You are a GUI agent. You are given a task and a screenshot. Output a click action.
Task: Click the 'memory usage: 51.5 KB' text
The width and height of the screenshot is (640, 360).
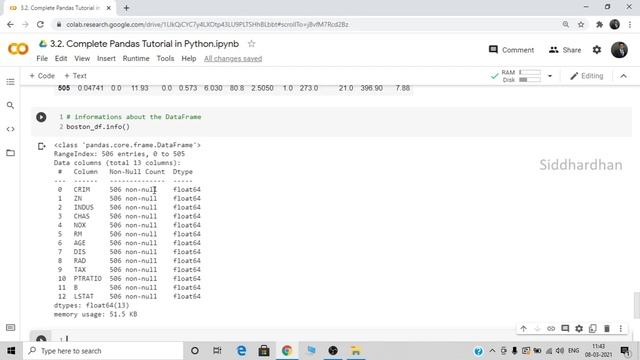click(x=96, y=314)
